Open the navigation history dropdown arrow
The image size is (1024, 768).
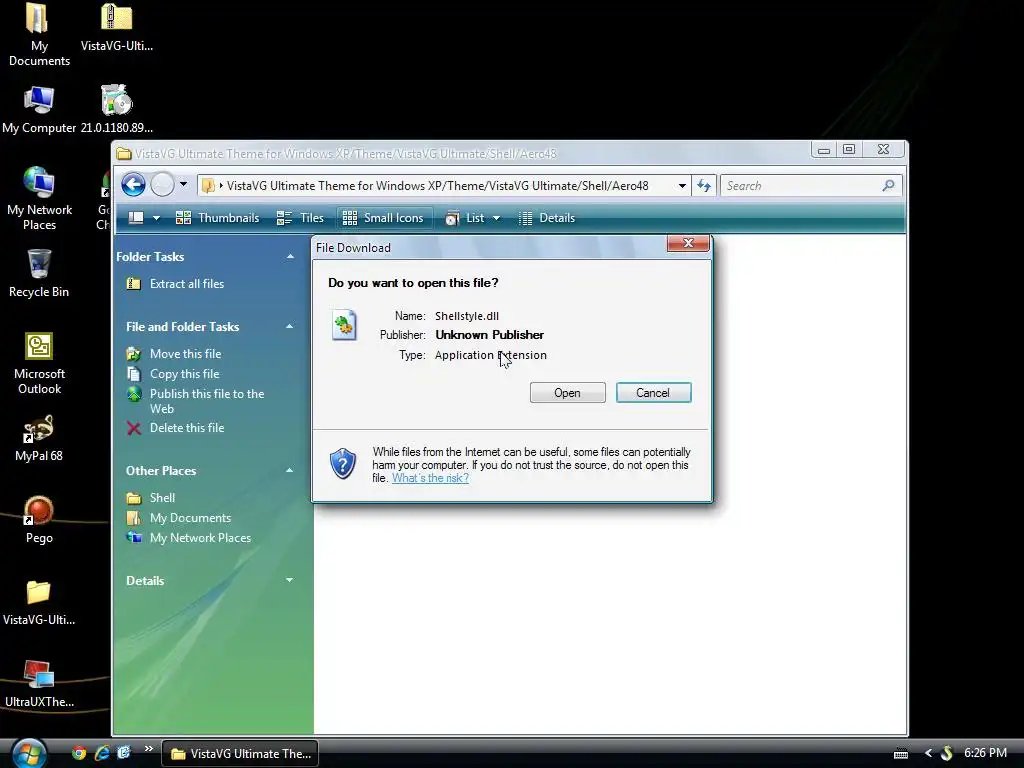[184, 185]
